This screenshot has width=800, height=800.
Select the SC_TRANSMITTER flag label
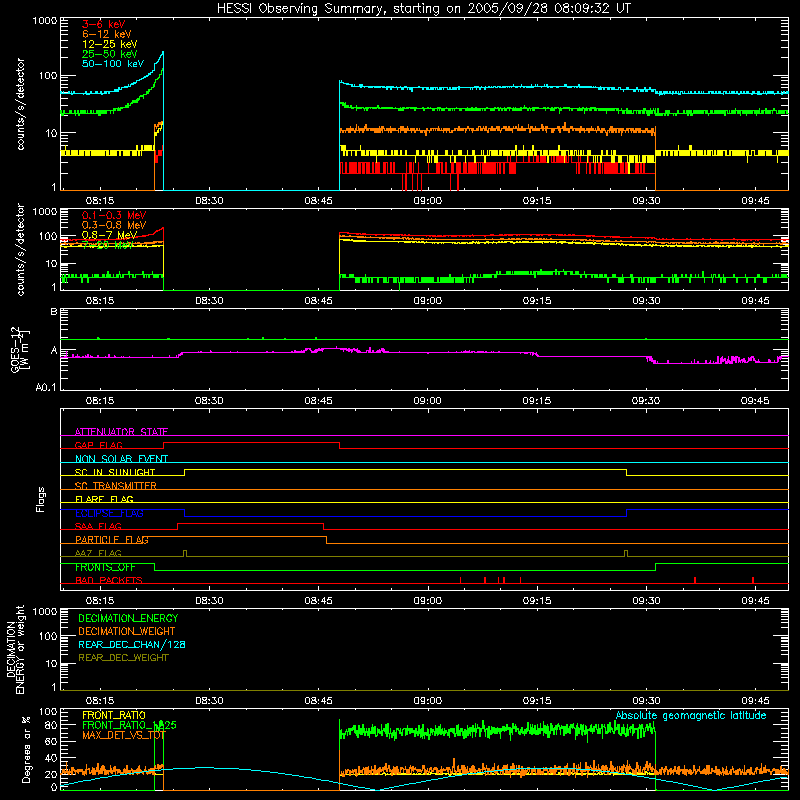pos(116,486)
